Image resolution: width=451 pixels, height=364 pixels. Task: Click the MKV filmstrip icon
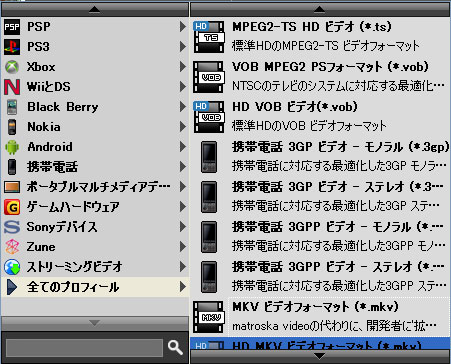(209, 317)
